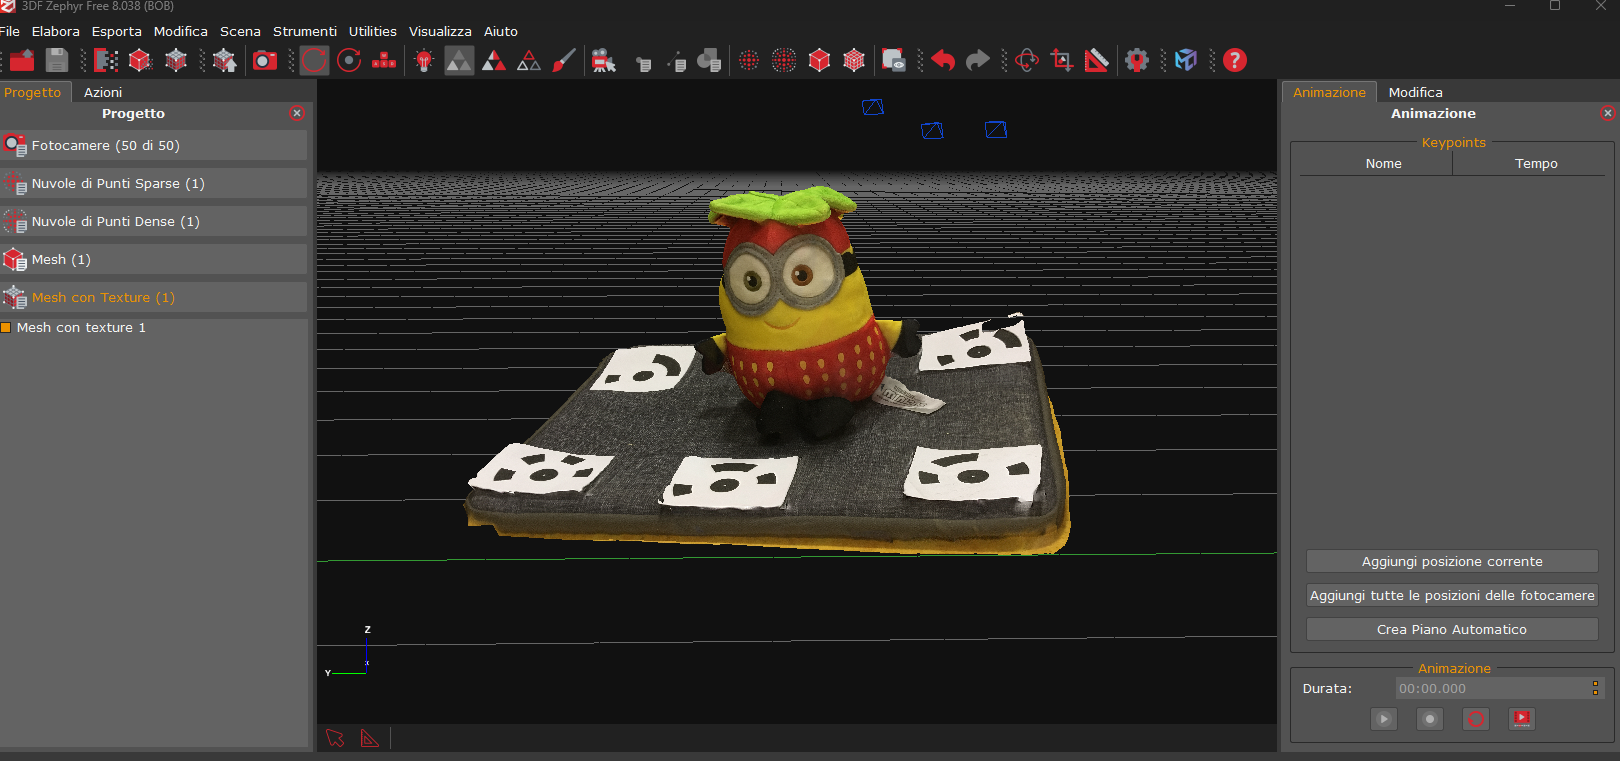This screenshot has height=761, width=1620.
Task: Close the Progetto panel
Action: pos(297,113)
